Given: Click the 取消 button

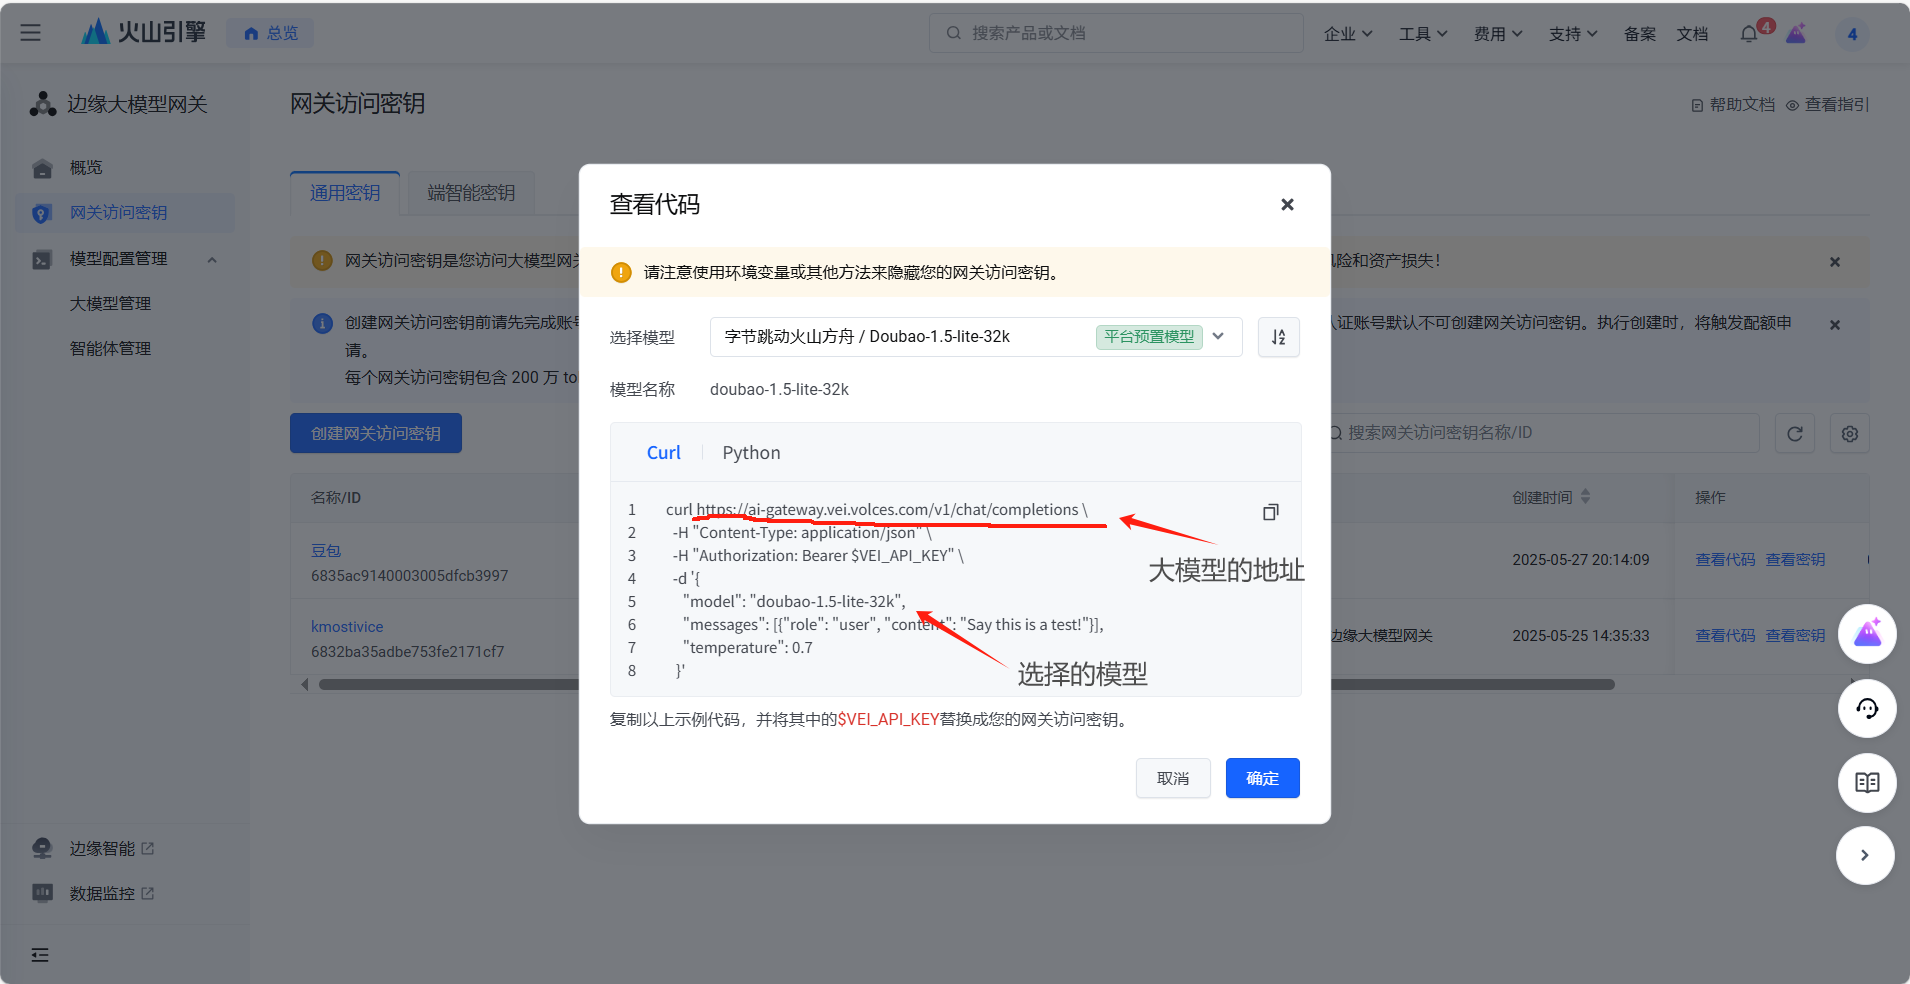Looking at the screenshot, I should pyautogui.click(x=1173, y=778).
